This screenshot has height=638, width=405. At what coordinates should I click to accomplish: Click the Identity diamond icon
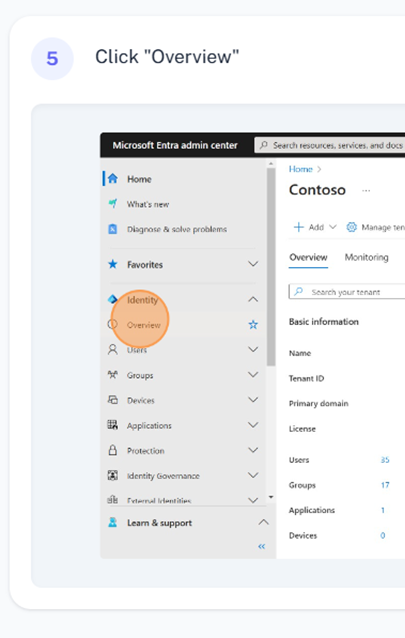[x=113, y=299]
